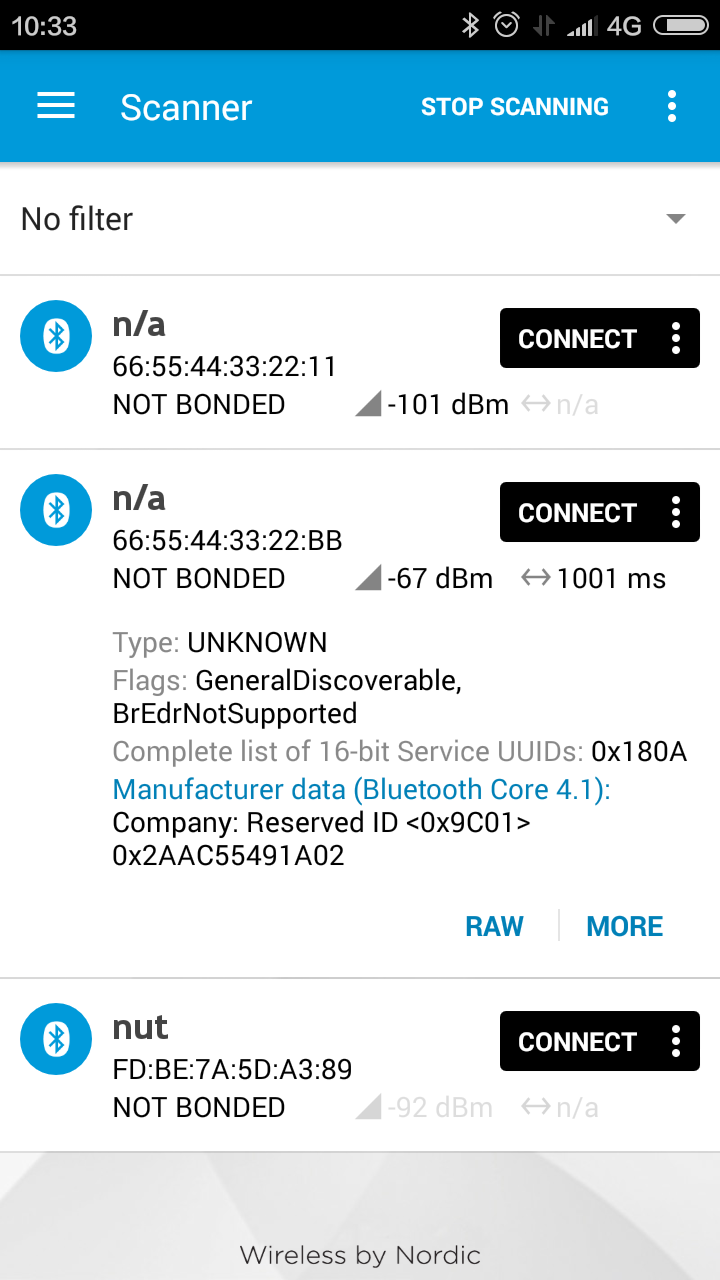
Task: Tap Bluetooth icon of the nut device
Action: (56, 1040)
